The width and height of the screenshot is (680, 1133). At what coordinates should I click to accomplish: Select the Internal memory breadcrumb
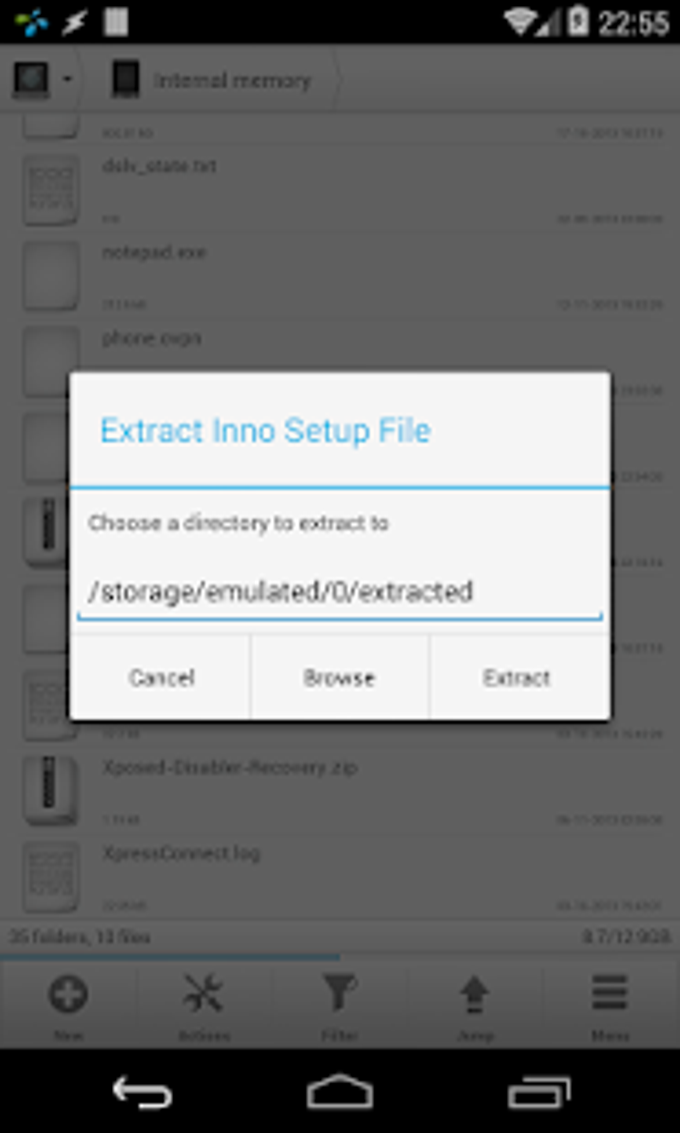click(231, 80)
